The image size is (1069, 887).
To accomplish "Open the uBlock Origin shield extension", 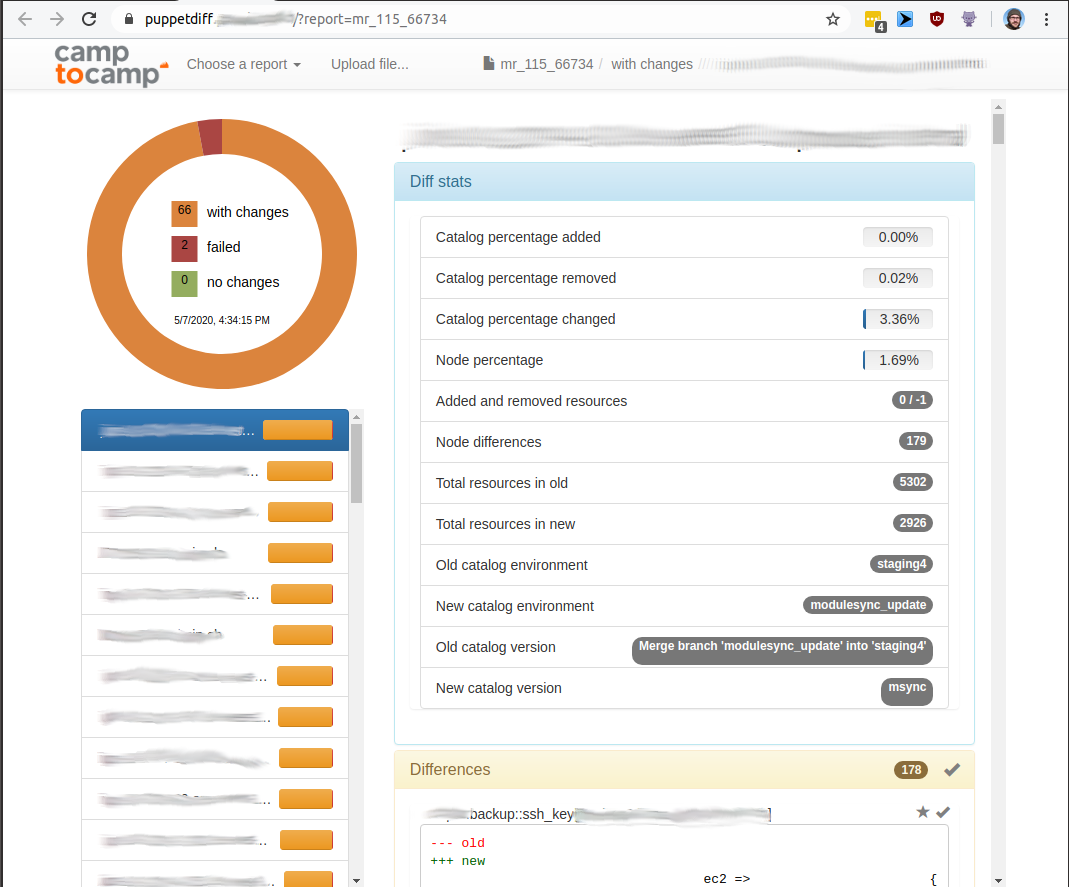I will (937, 19).
